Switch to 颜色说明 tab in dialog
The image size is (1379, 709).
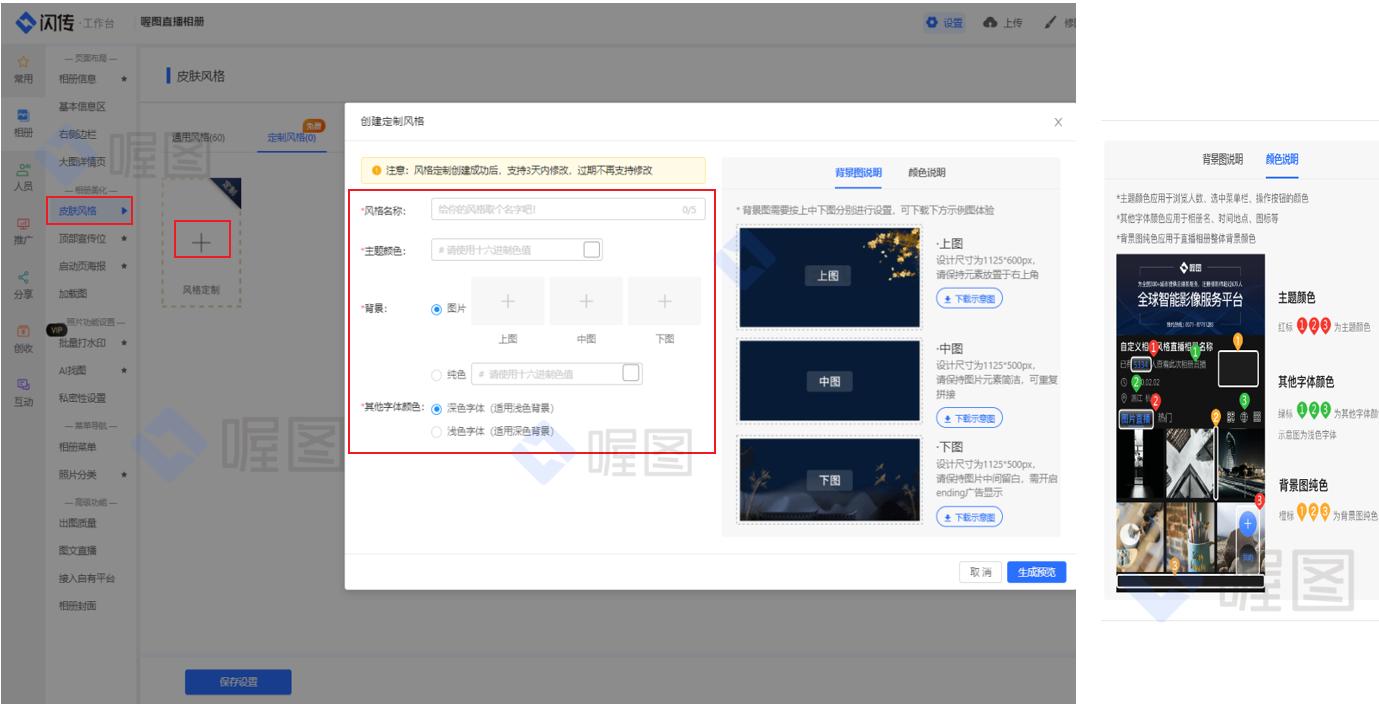click(926, 172)
